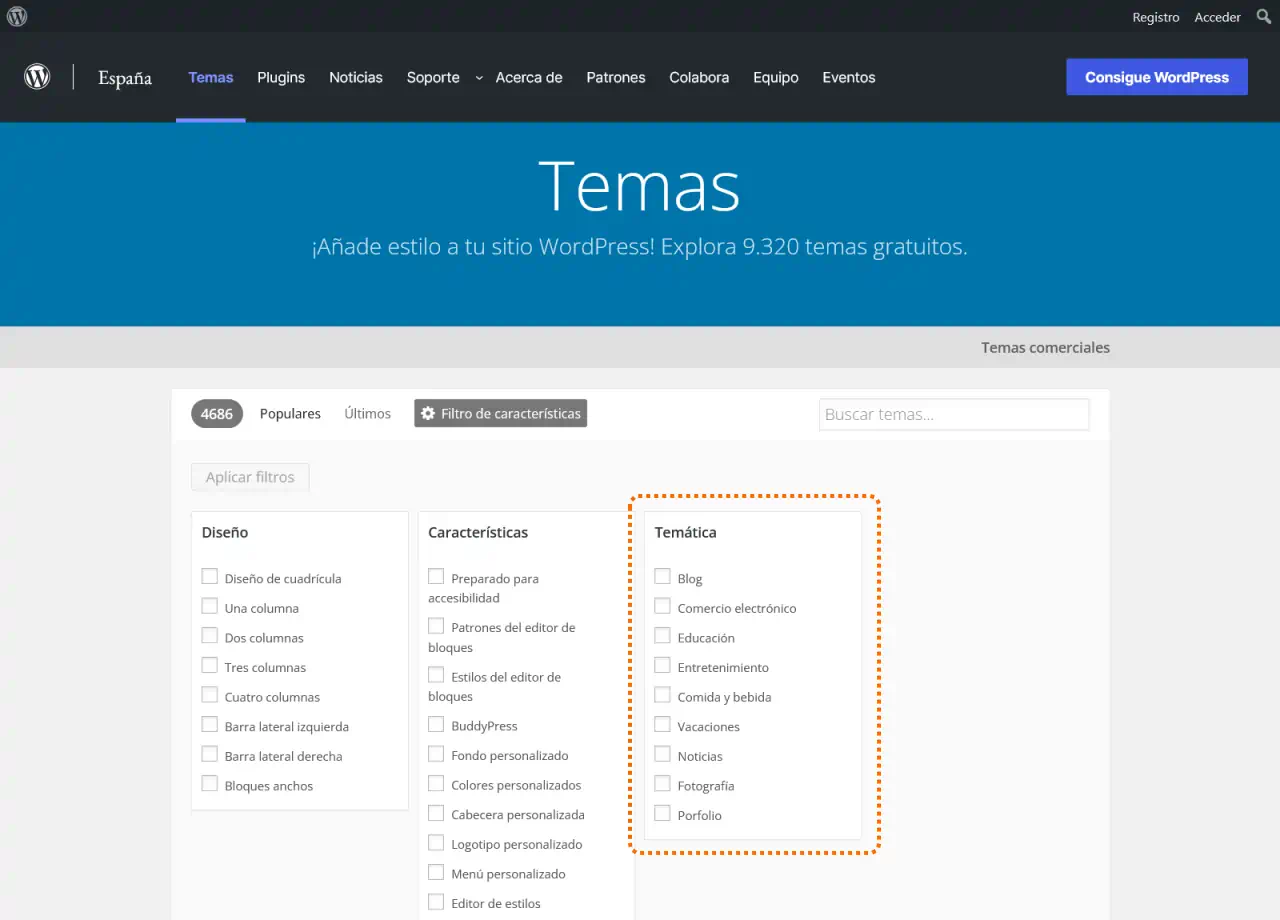This screenshot has width=1280, height=920.
Task: Open the Plugins menu item
Action: 281,77
